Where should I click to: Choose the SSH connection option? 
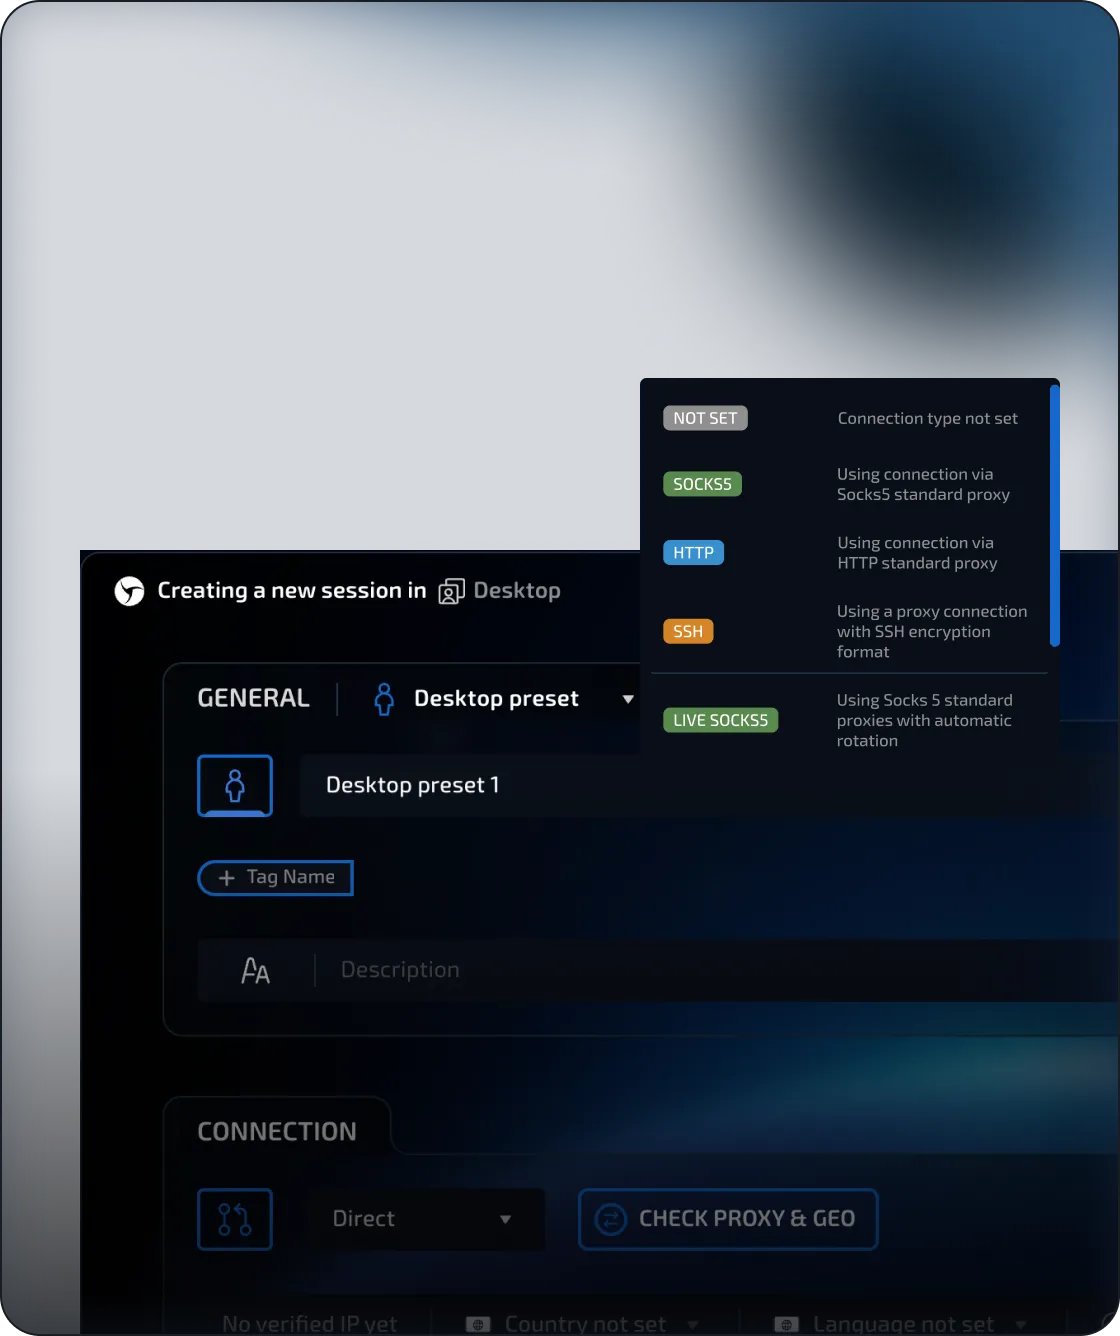tap(688, 632)
